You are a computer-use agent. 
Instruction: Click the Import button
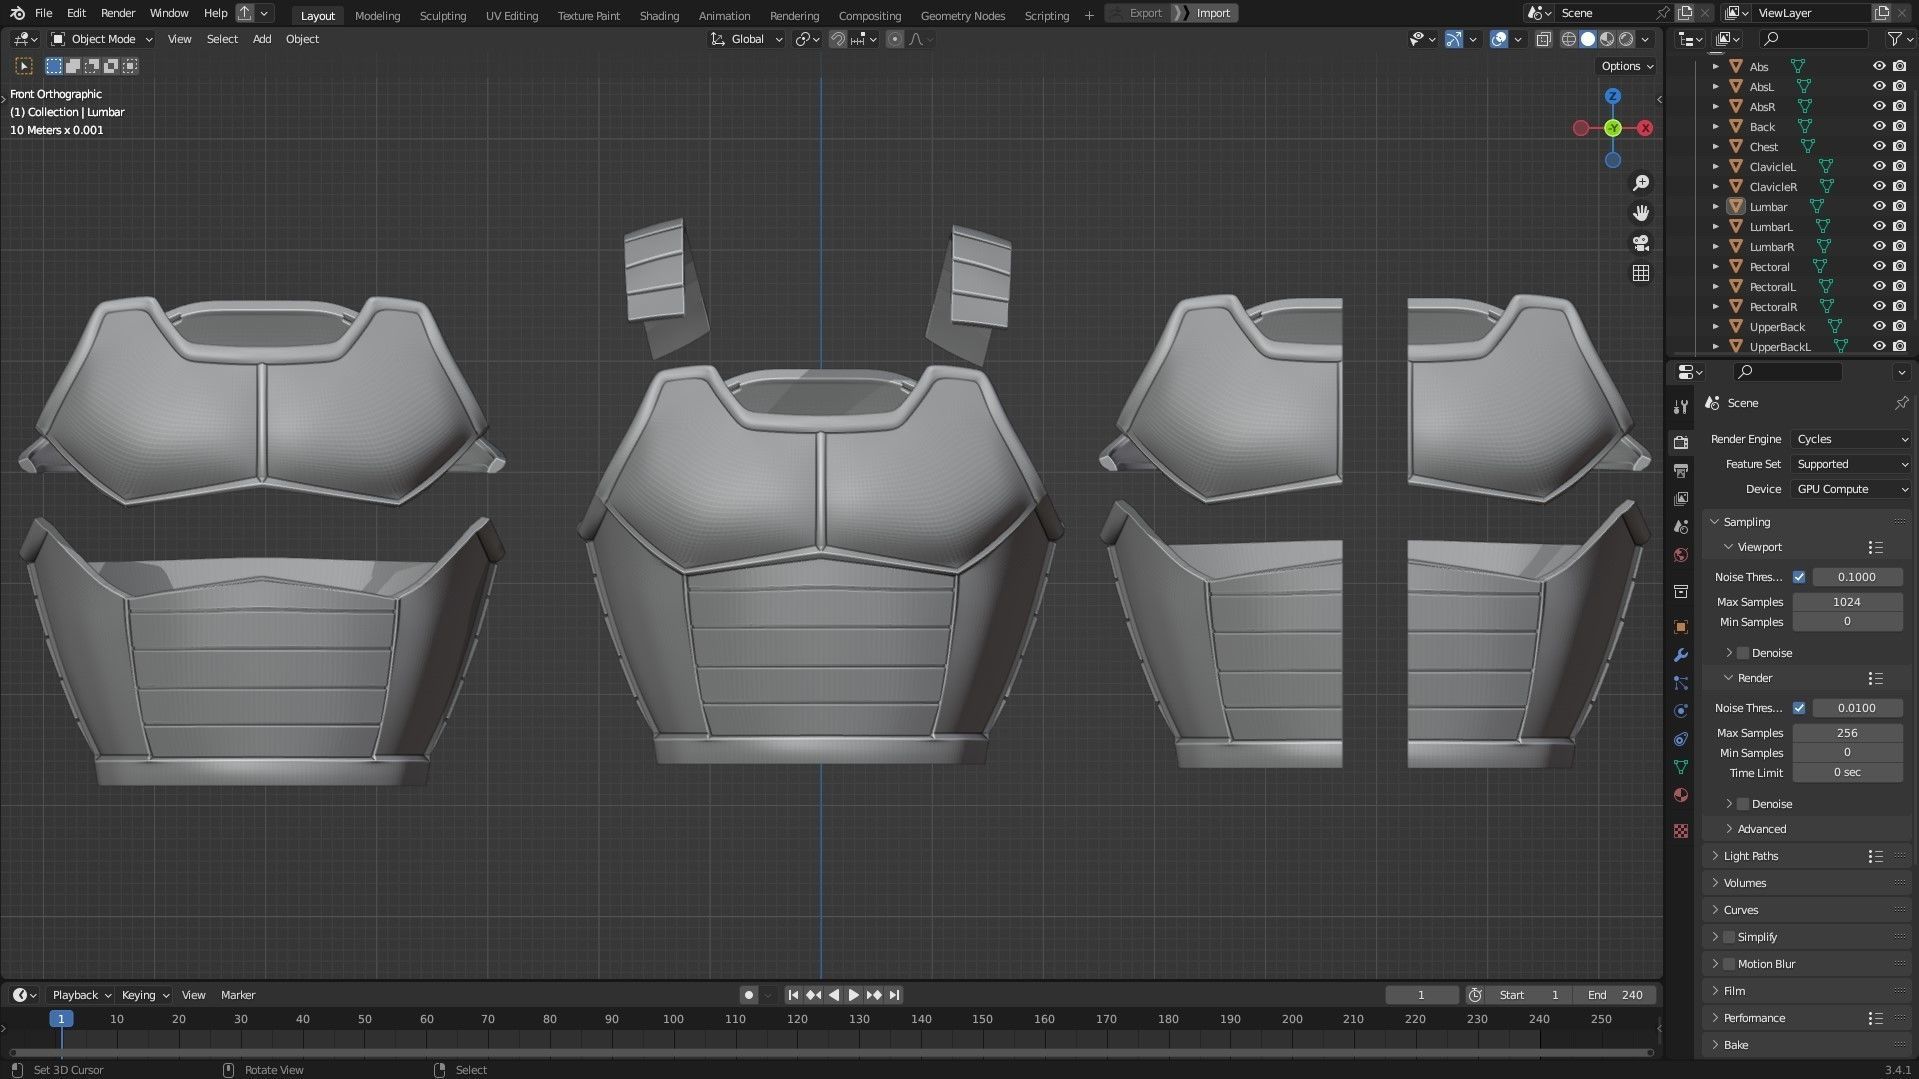point(1213,13)
